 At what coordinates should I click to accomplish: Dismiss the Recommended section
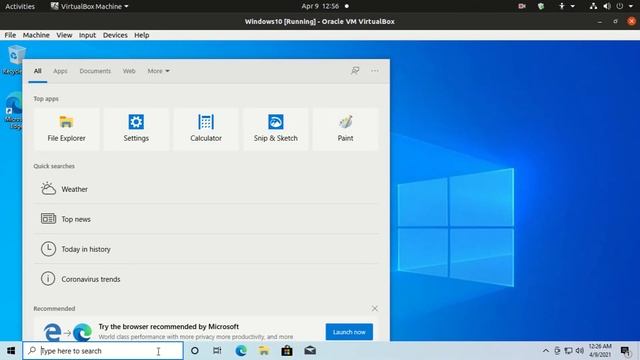point(374,309)
